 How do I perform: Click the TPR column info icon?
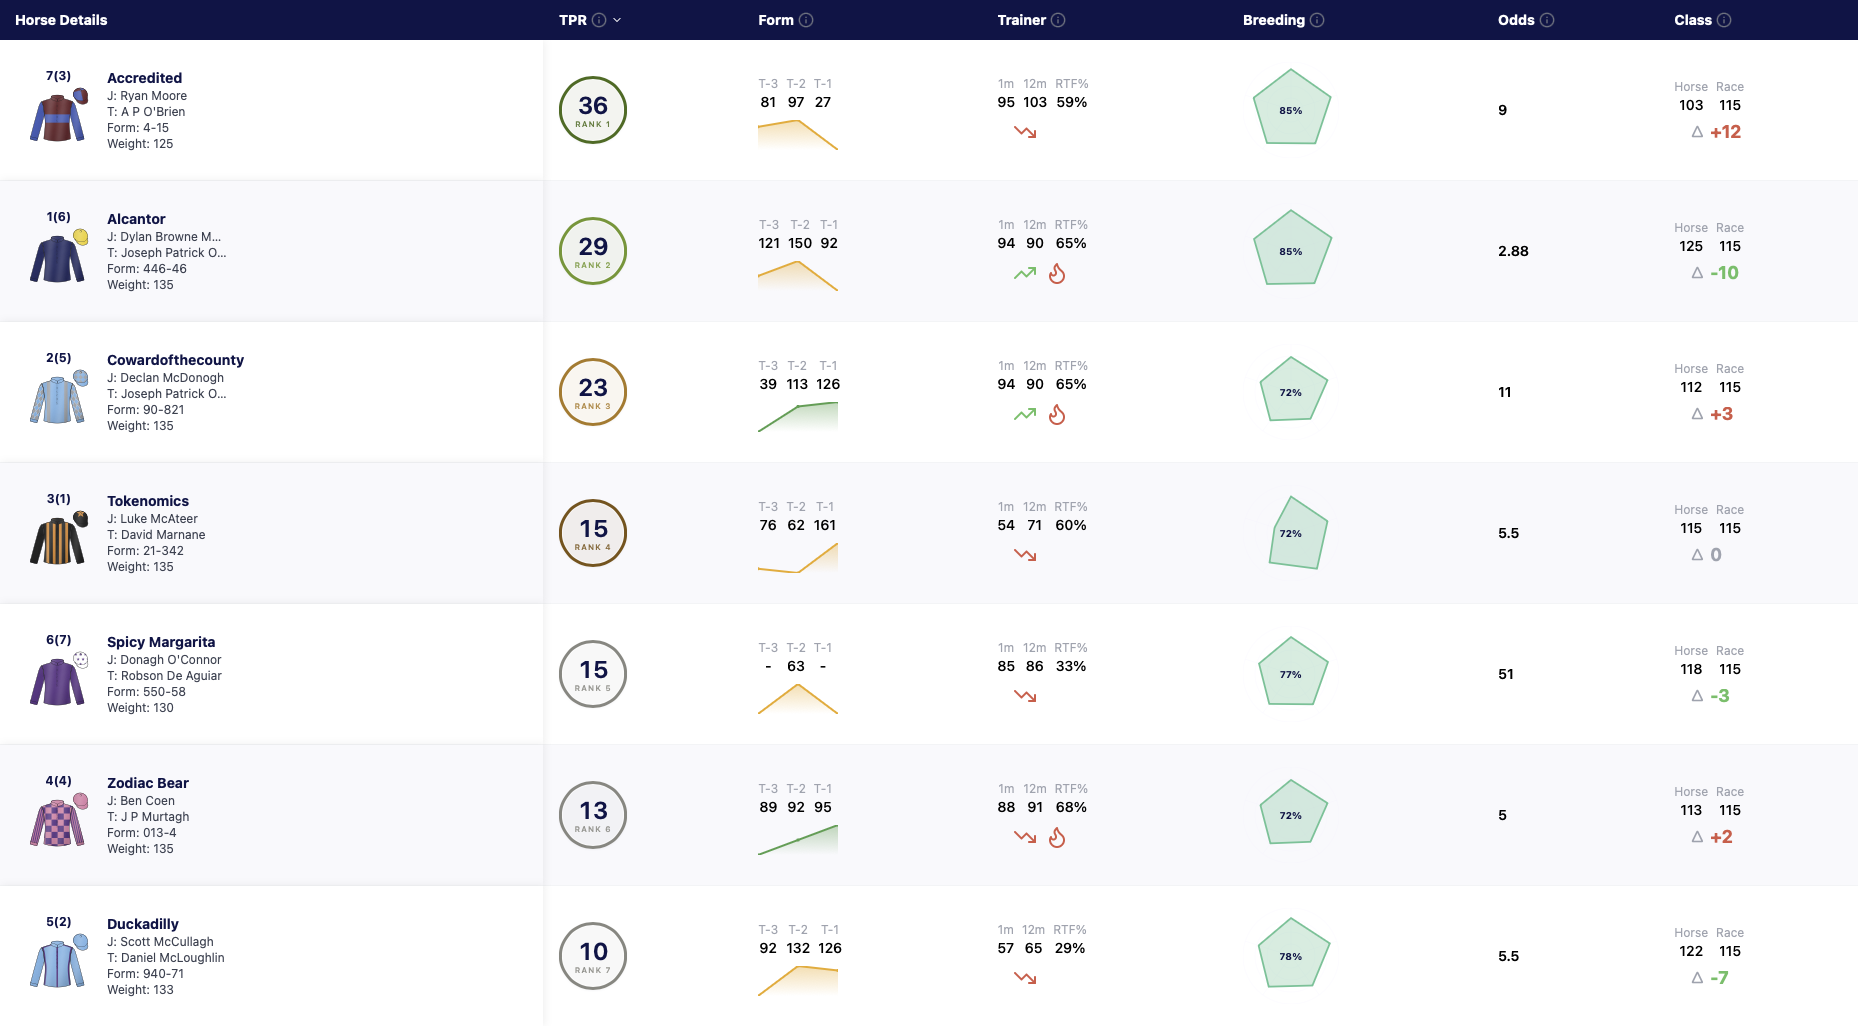click(x=599, y=20)
